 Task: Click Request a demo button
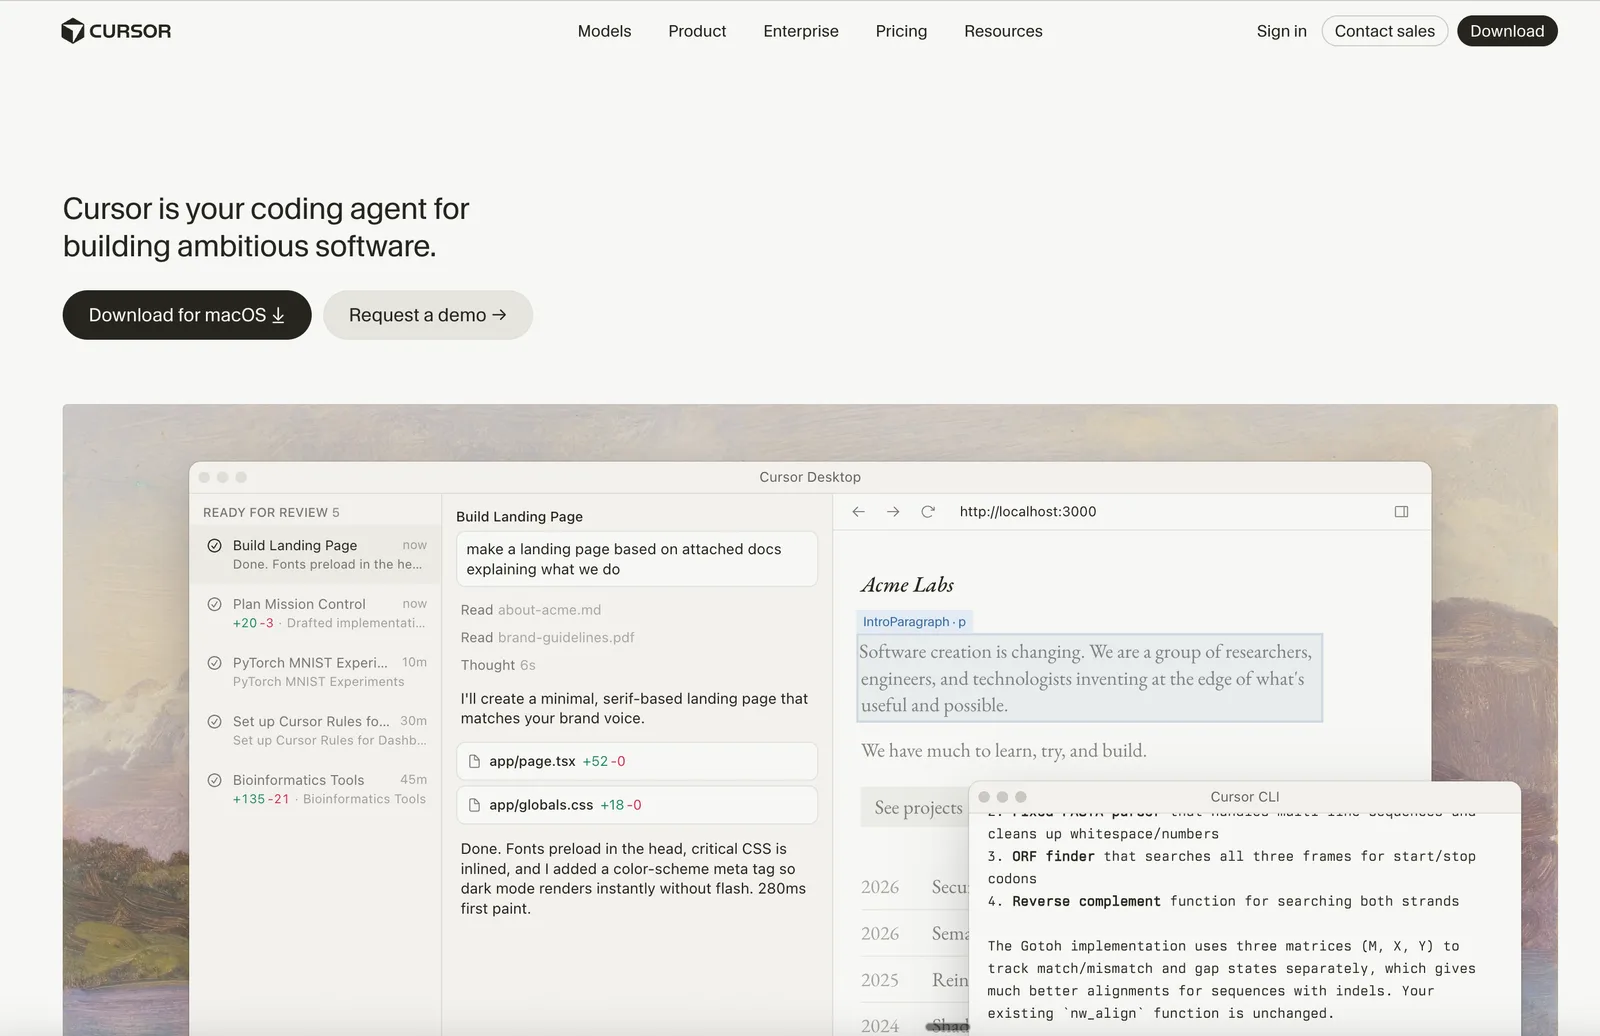[428, 315]
